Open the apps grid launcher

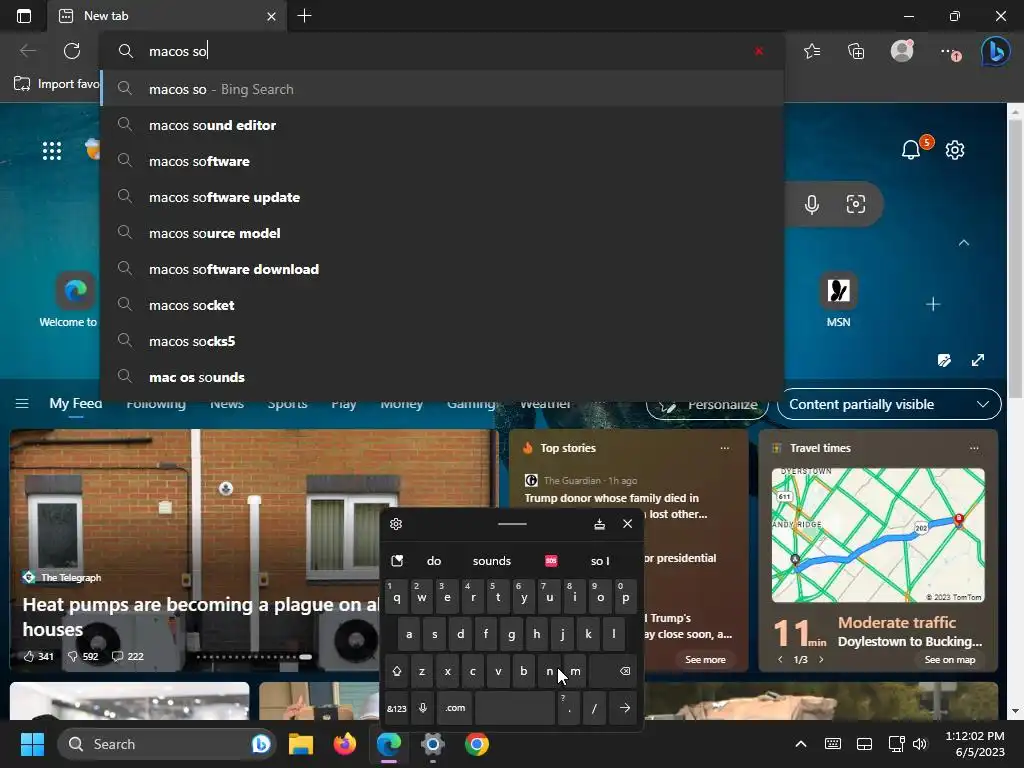(x=52, y=150)
